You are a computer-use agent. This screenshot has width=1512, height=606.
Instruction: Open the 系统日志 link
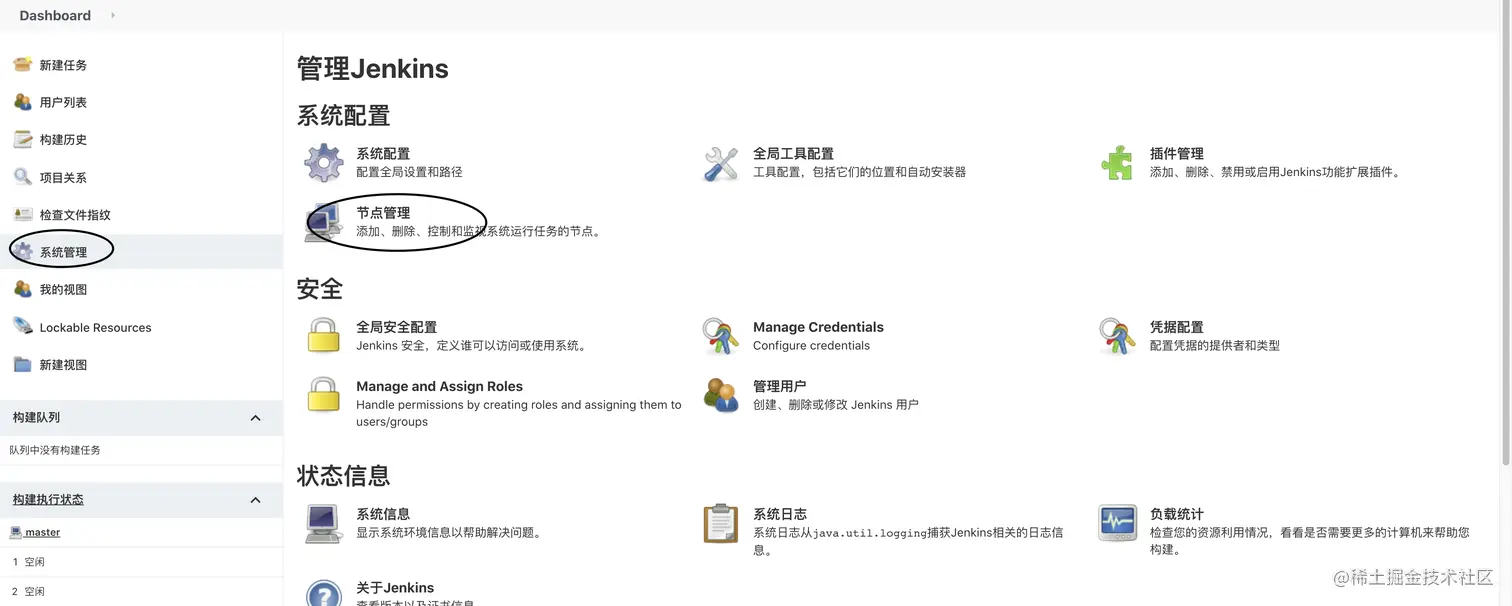coord(779,514)
